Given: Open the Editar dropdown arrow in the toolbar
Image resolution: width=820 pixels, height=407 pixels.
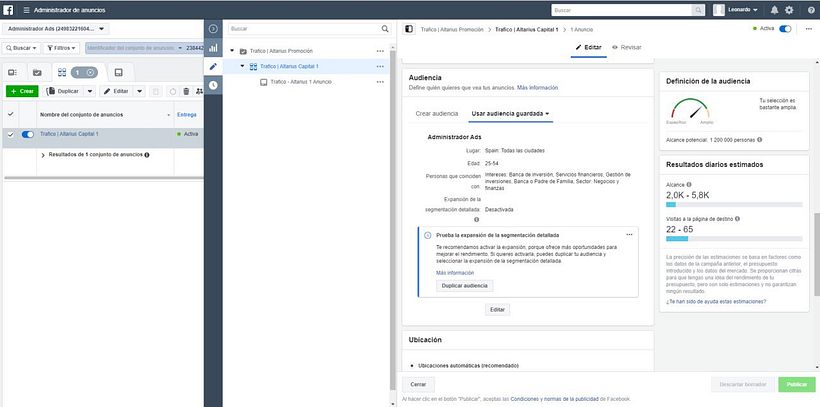Looking at the screenshot, I should [x=139, y=91].
